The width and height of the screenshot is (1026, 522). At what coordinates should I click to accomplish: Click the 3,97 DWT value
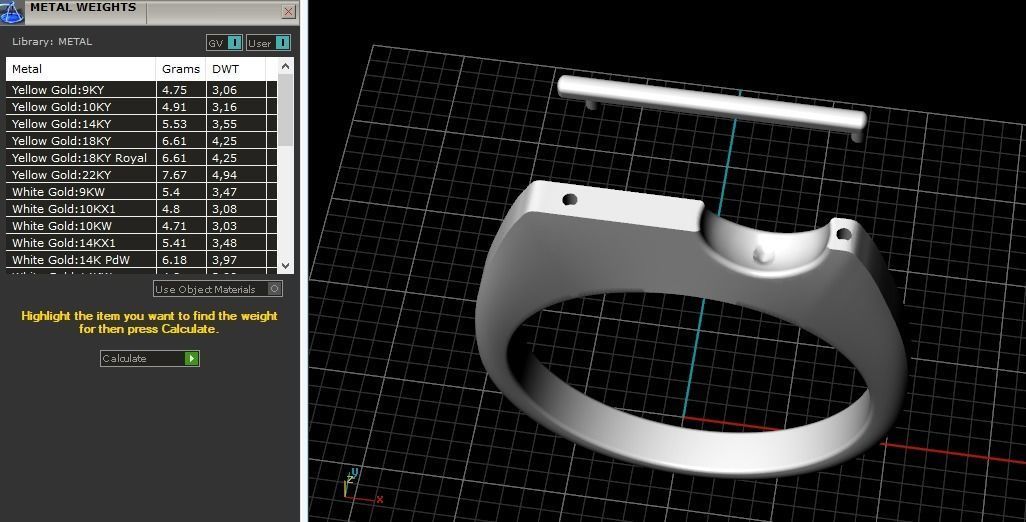[x=224, y=260]
